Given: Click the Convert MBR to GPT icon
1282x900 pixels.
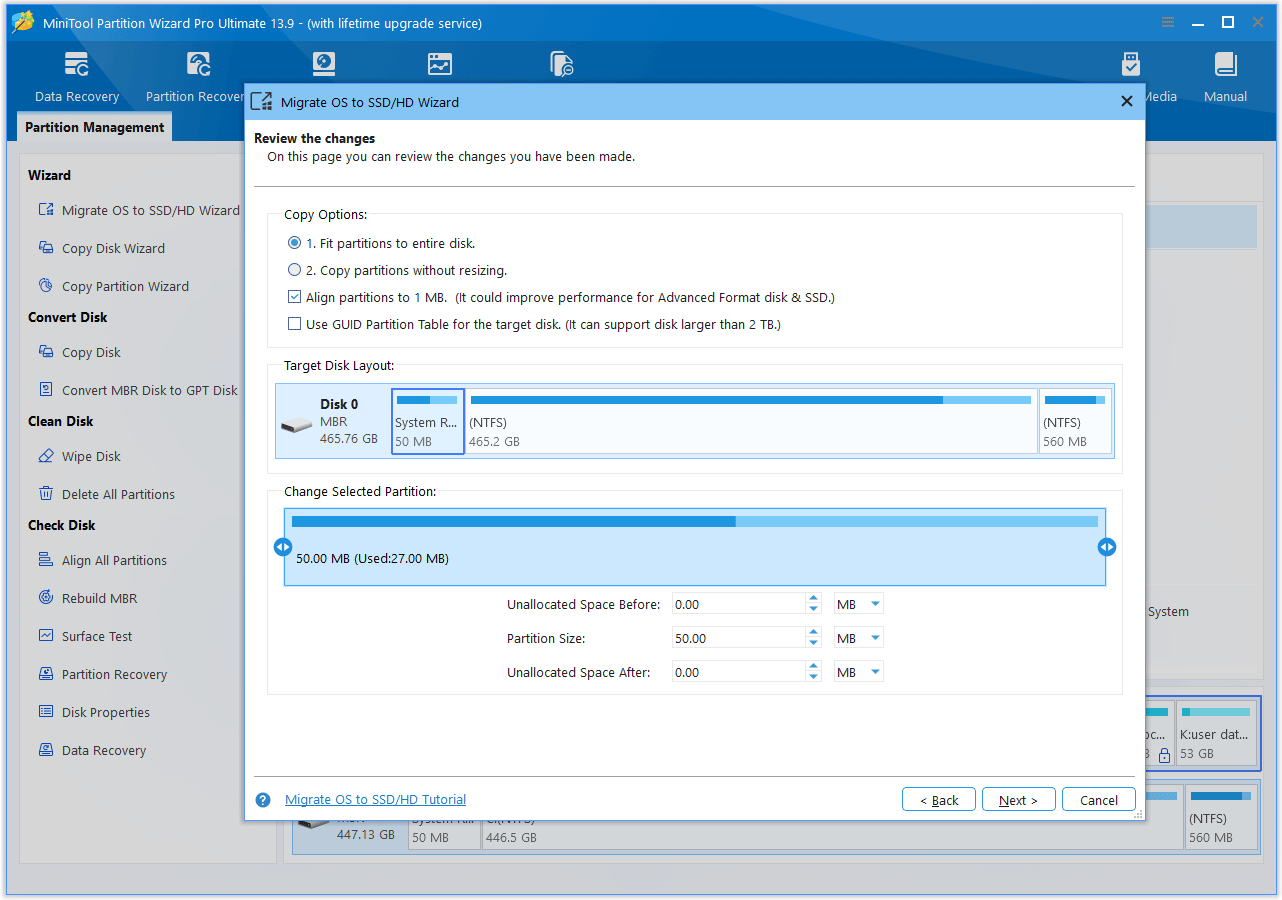Looking at the screenshot, I should pos(46,390).
